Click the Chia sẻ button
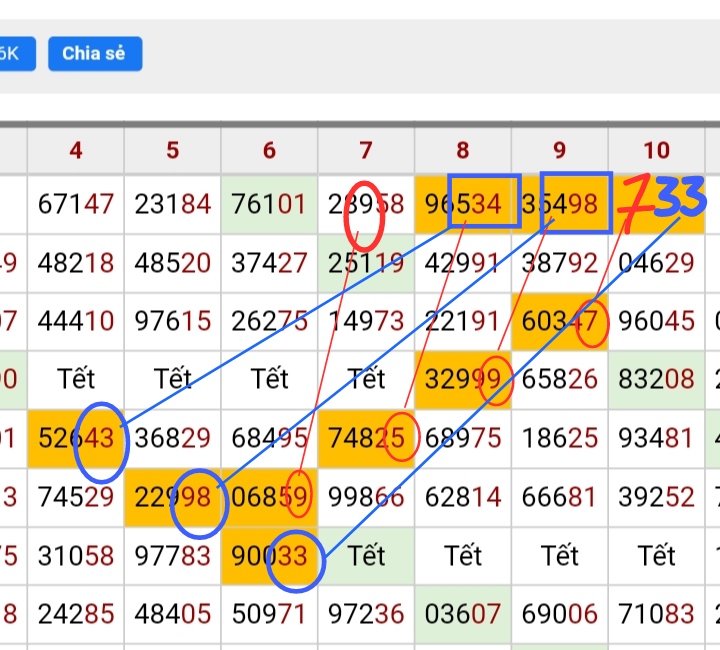Image resolution: width=720 pixels, height=650 pixels. pyautogui.click(x=94, y=54)
